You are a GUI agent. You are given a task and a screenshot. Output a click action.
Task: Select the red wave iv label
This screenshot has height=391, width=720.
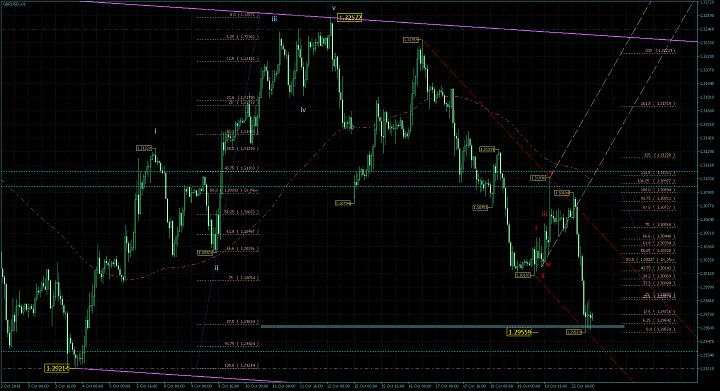pos(548,265)
